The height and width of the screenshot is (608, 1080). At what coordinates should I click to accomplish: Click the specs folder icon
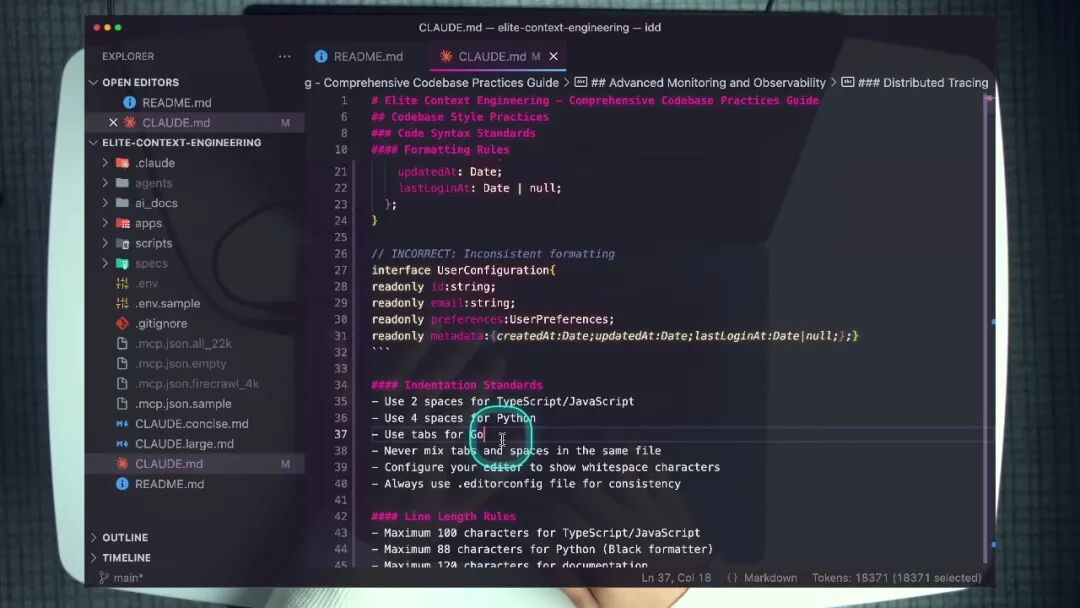pyautogui.click(x=123, y=263)
